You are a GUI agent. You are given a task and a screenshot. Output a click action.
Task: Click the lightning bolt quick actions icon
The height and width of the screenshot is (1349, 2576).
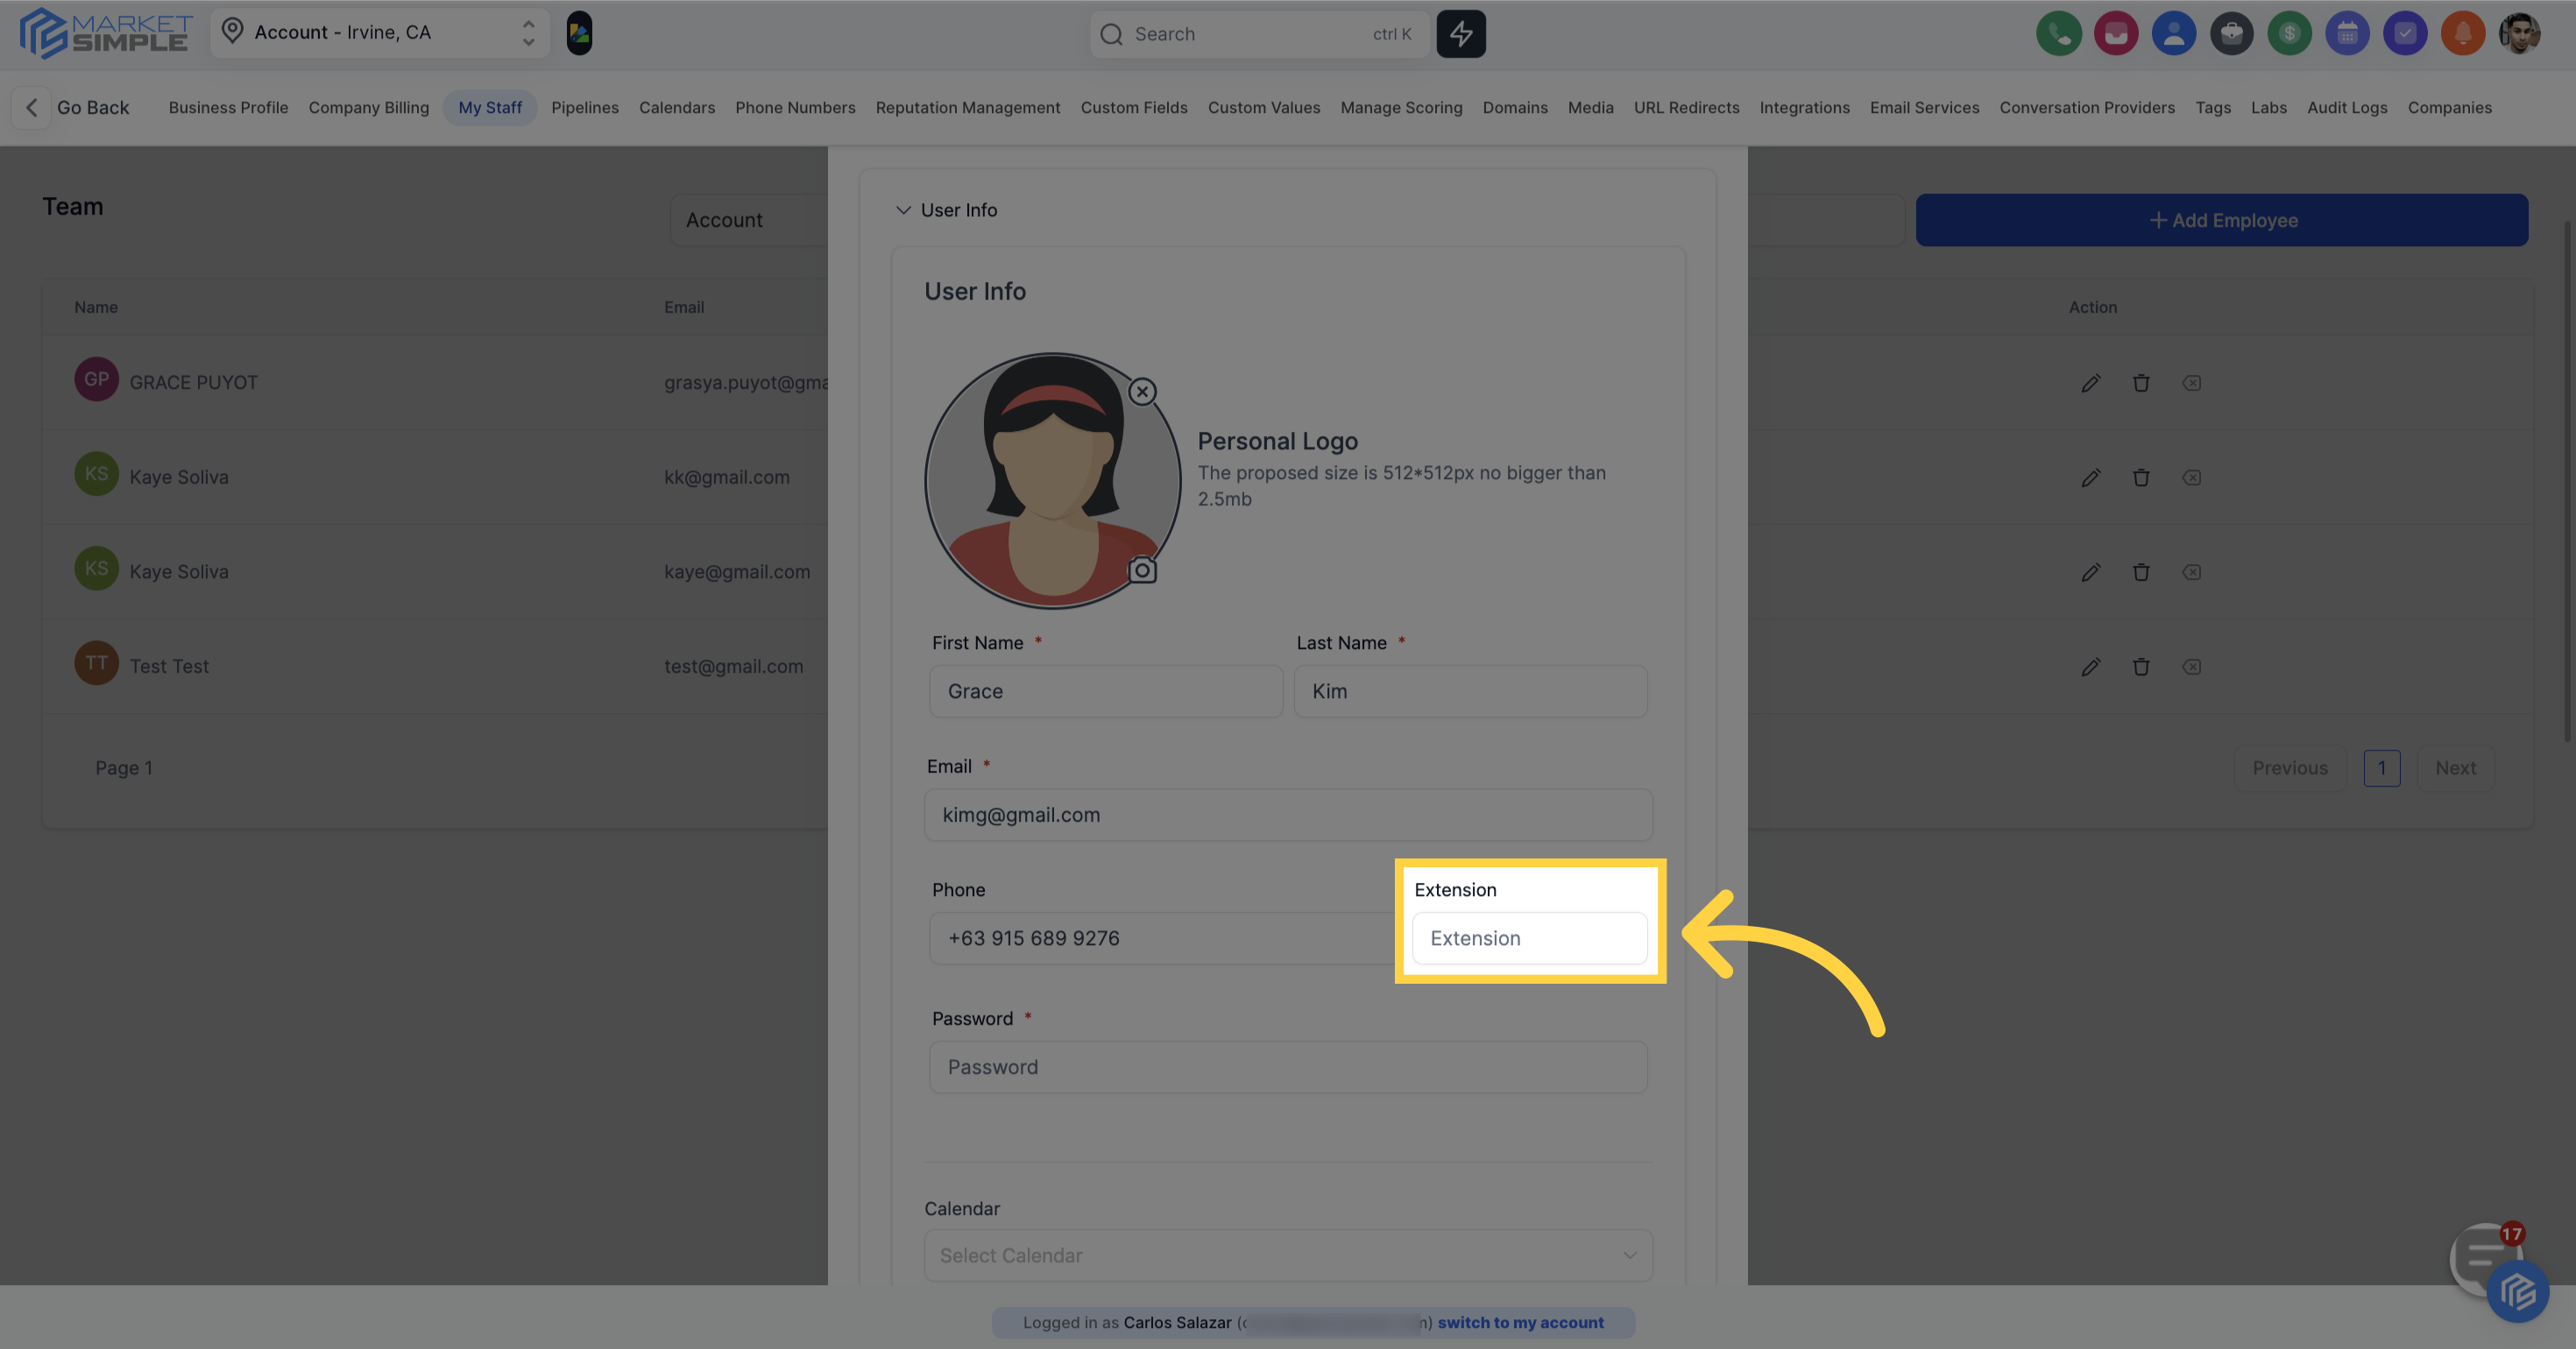pyautogui.click(x=1461, y=34)
